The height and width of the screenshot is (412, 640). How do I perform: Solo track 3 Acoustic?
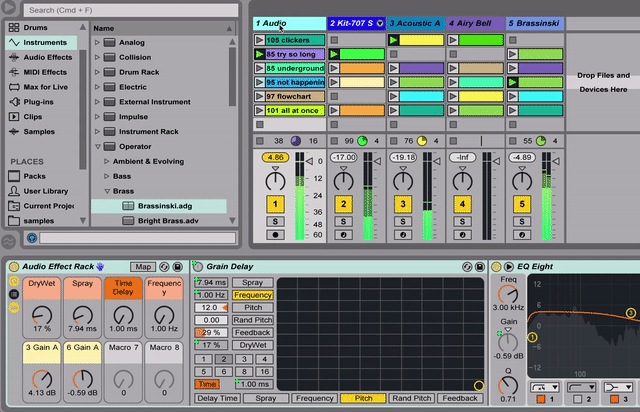403,221
